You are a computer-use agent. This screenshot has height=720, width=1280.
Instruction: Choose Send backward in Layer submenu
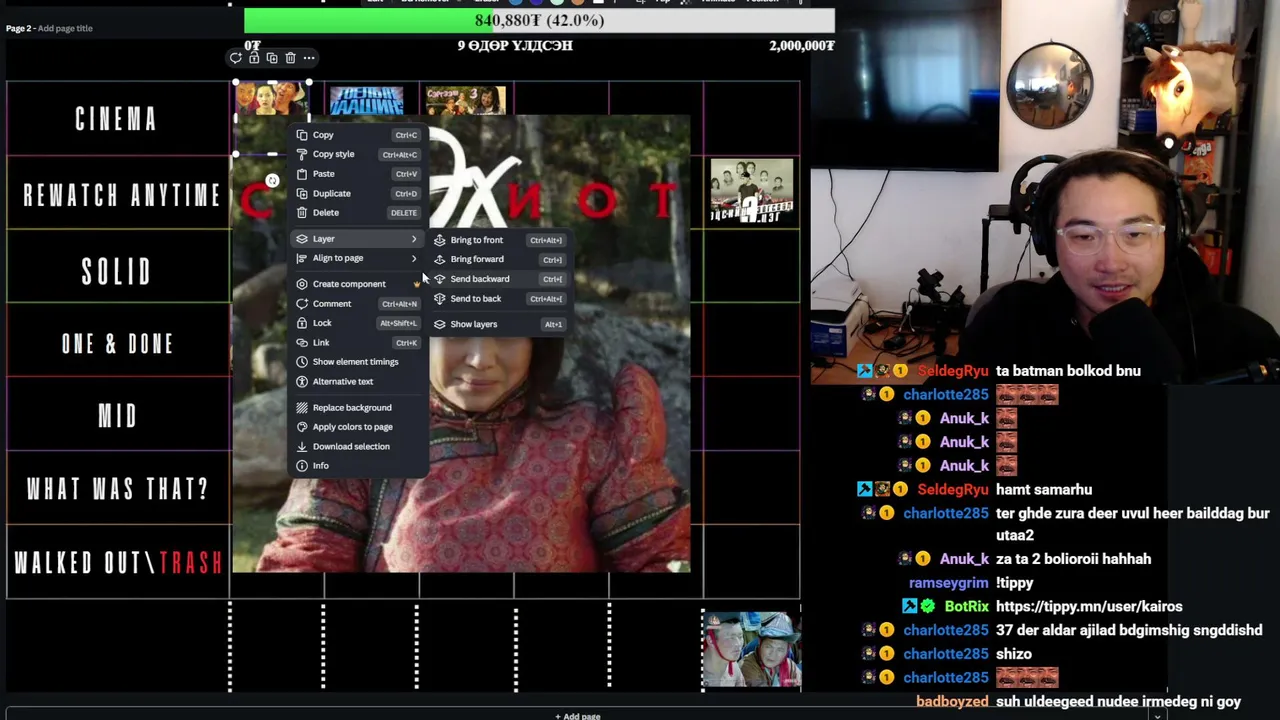coord(500,279)
